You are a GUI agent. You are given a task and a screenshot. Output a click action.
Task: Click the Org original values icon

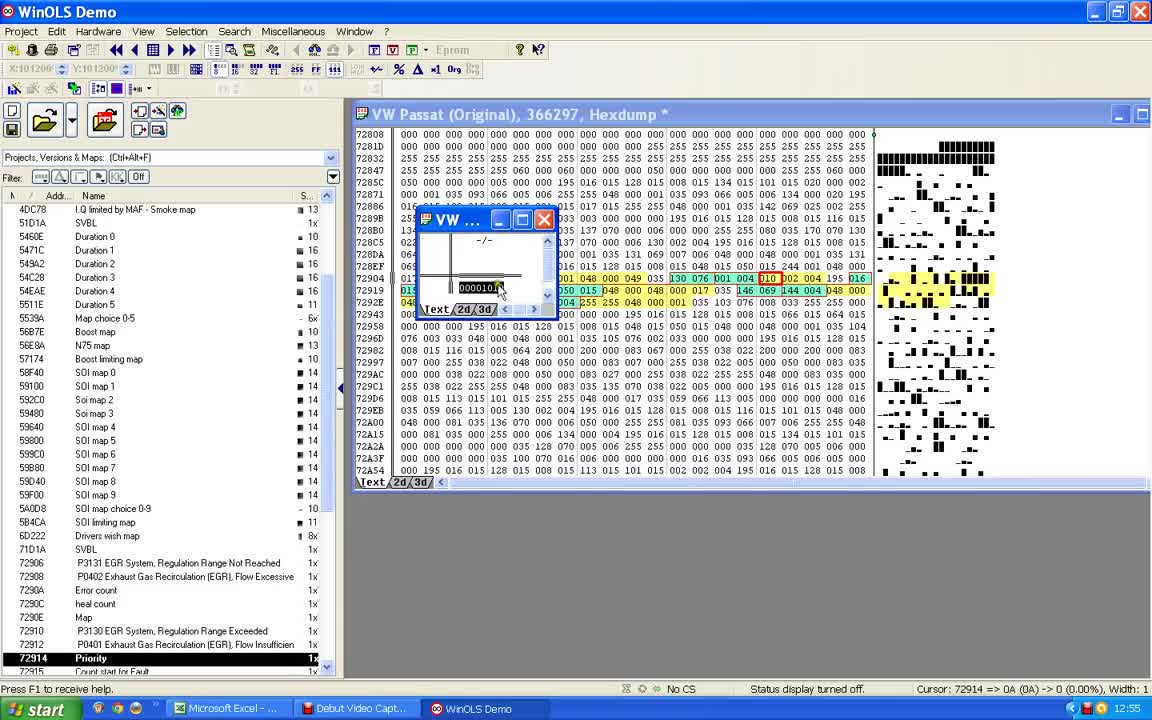tap(454, 69)
